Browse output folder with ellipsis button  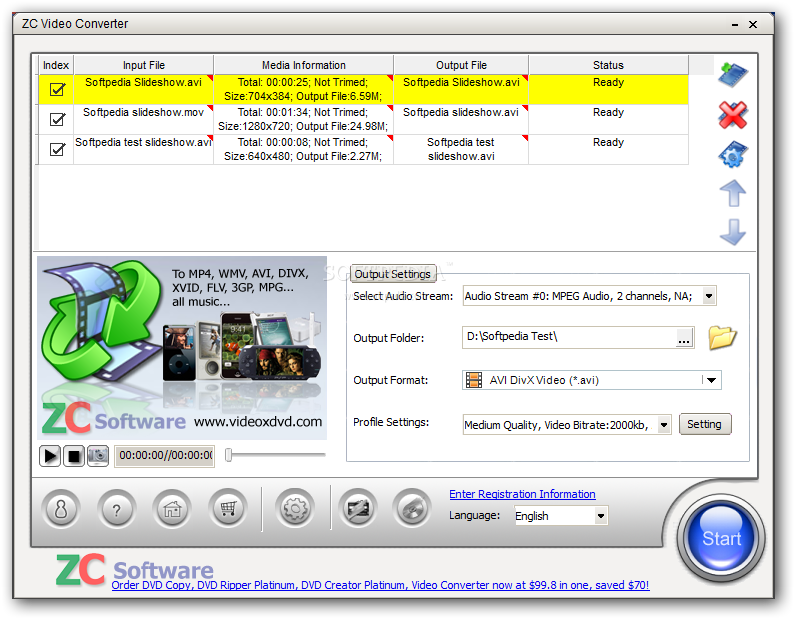(684, 338)
